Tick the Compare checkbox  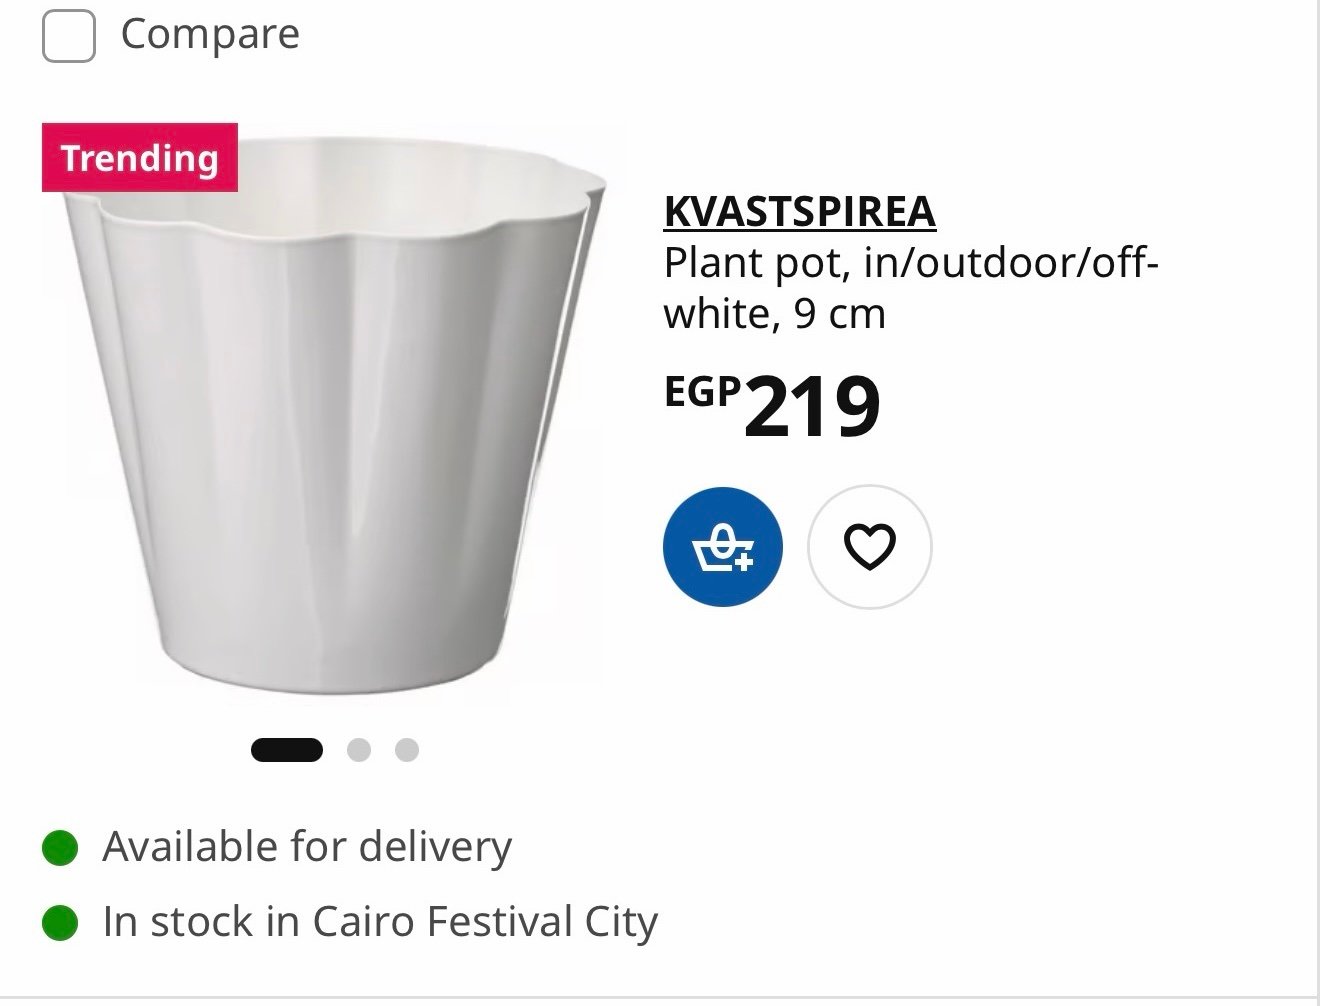click(68, 36)
